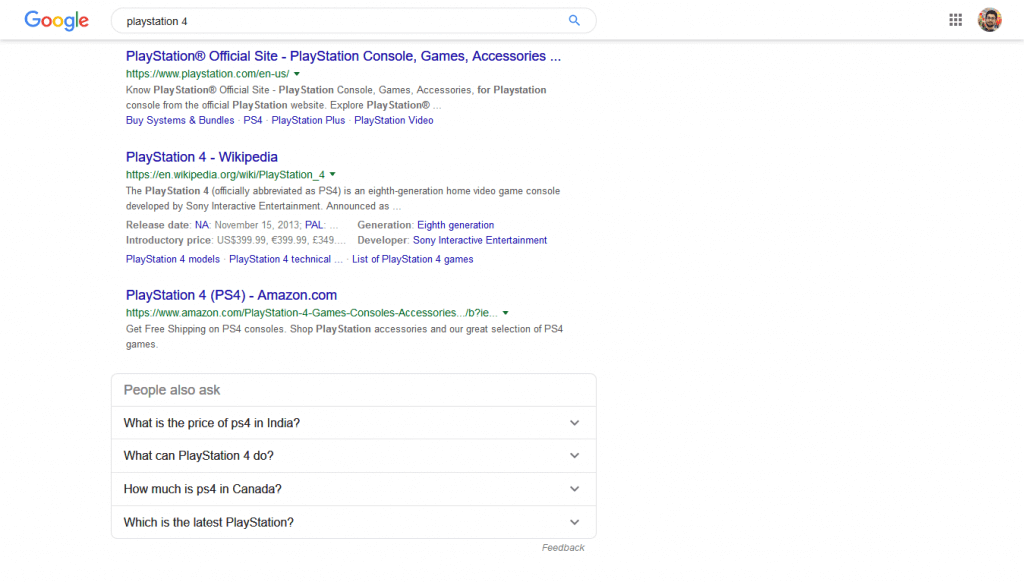The image size is (1024, 582).
Task: Expand 'How much is ps4 in Canada?'
Action: [353, 489]
